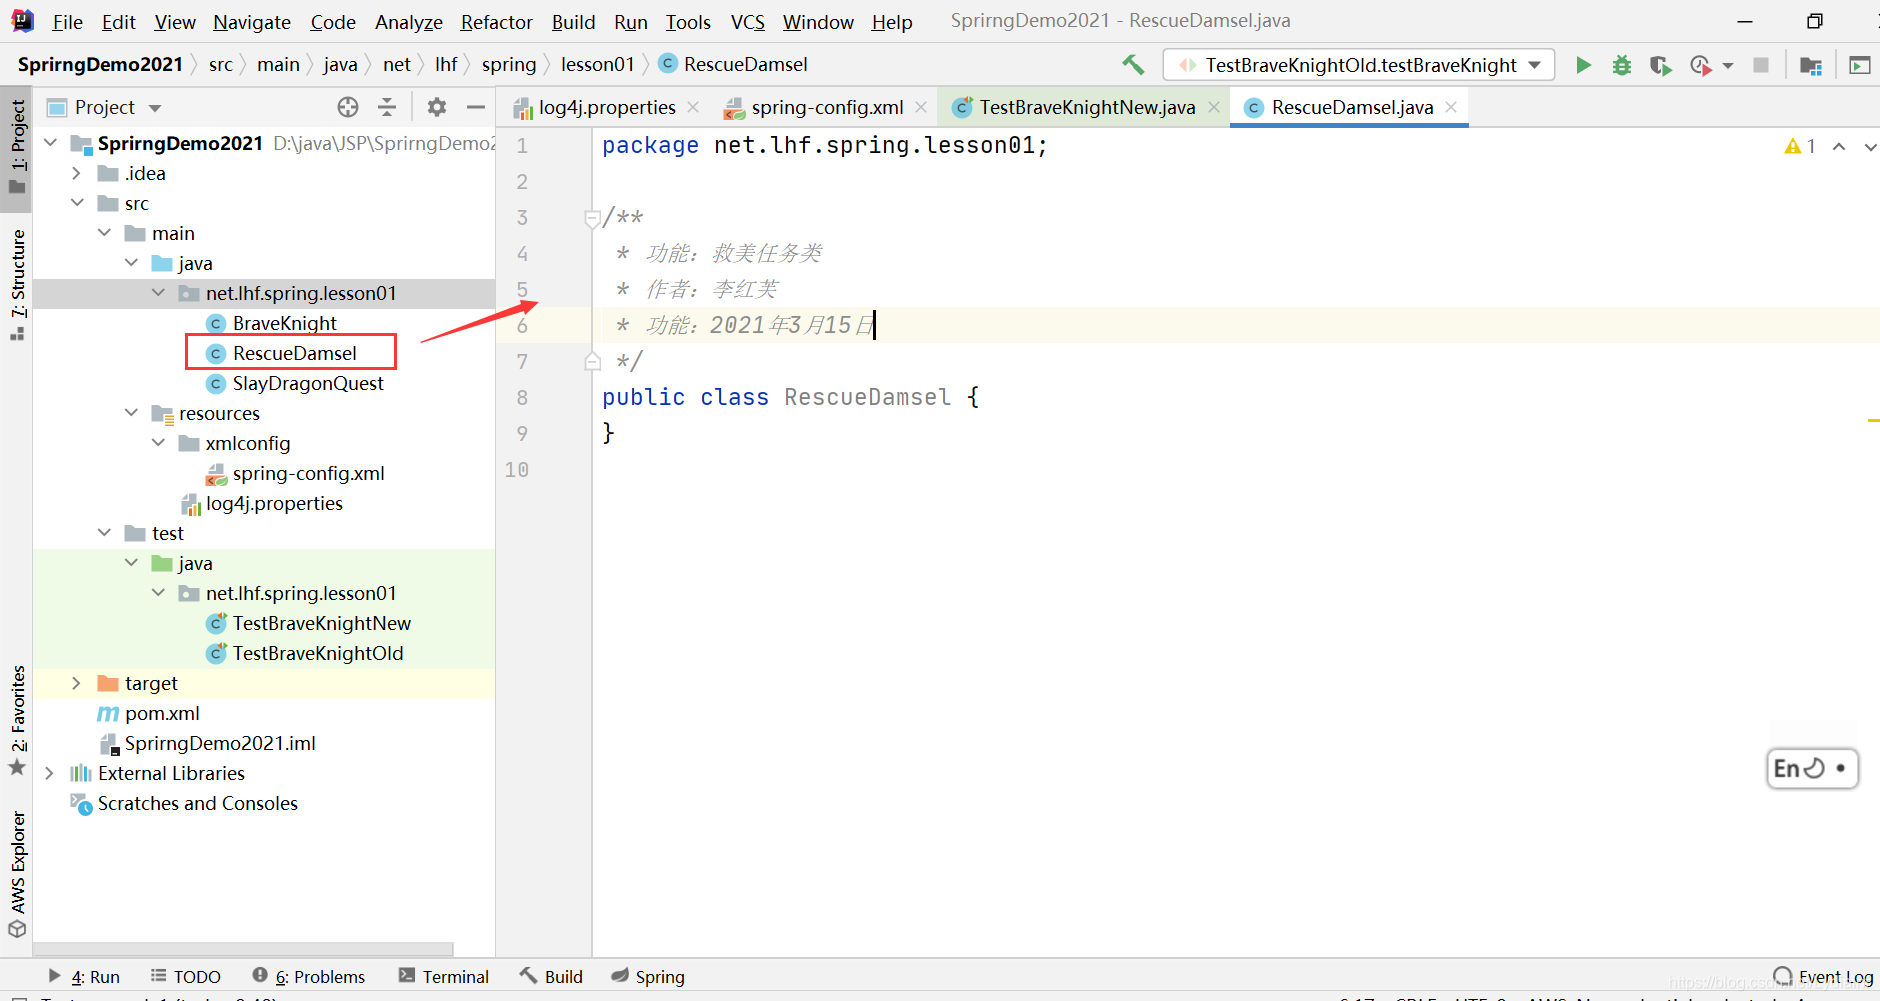Click the locate current file crosshair icon
This screenshot has width=1880, height=1001.
[x=347, y=107]
